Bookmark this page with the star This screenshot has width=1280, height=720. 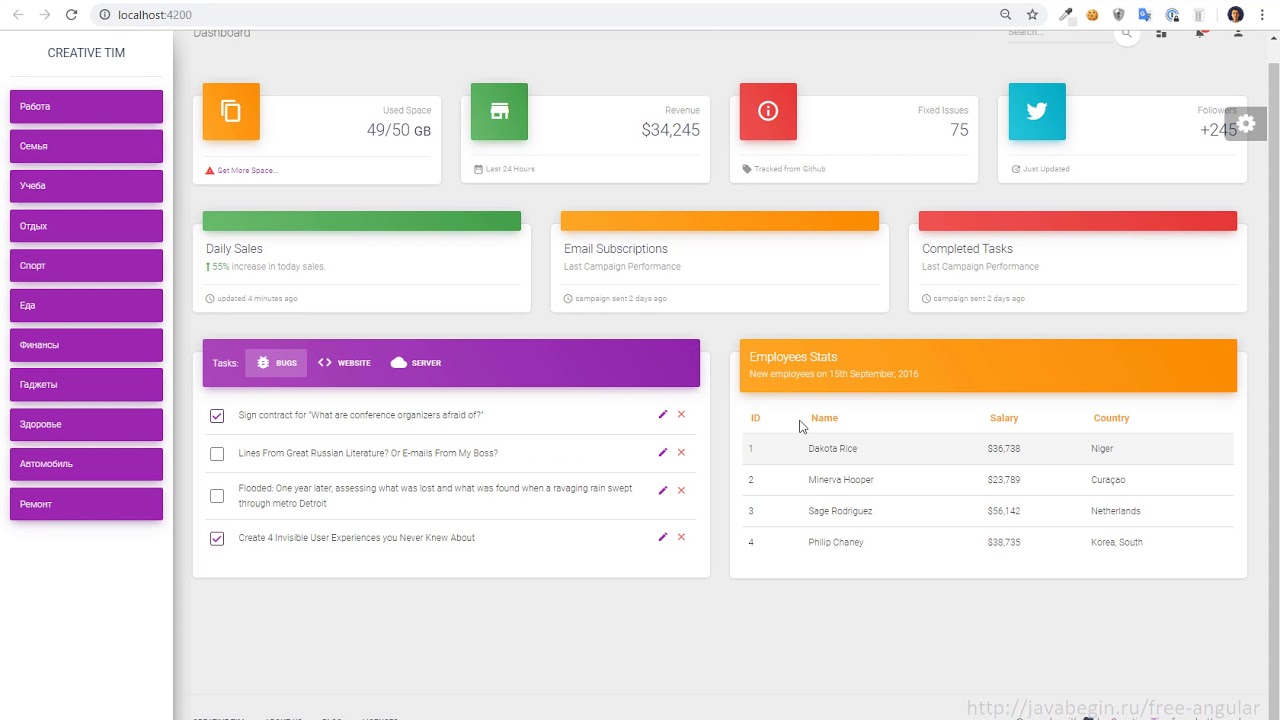(x=1032, y=15)
